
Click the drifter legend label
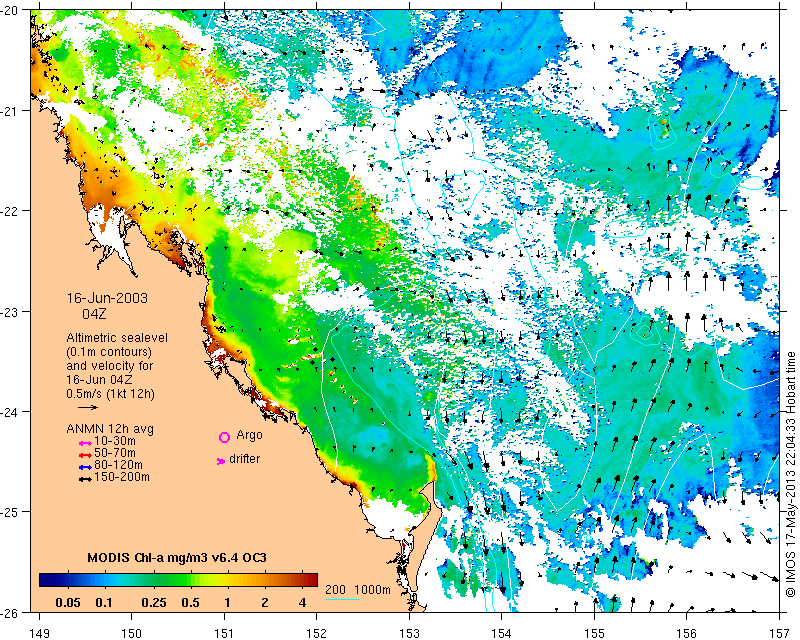(244, 459)
